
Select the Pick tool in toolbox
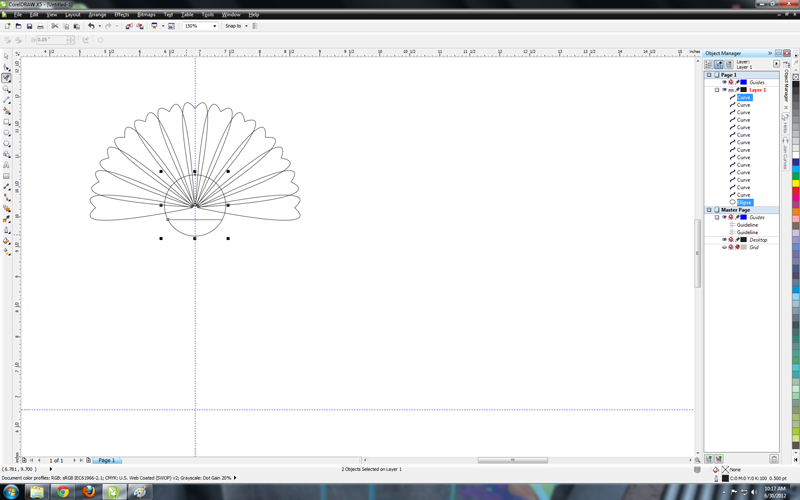(6, 56)
